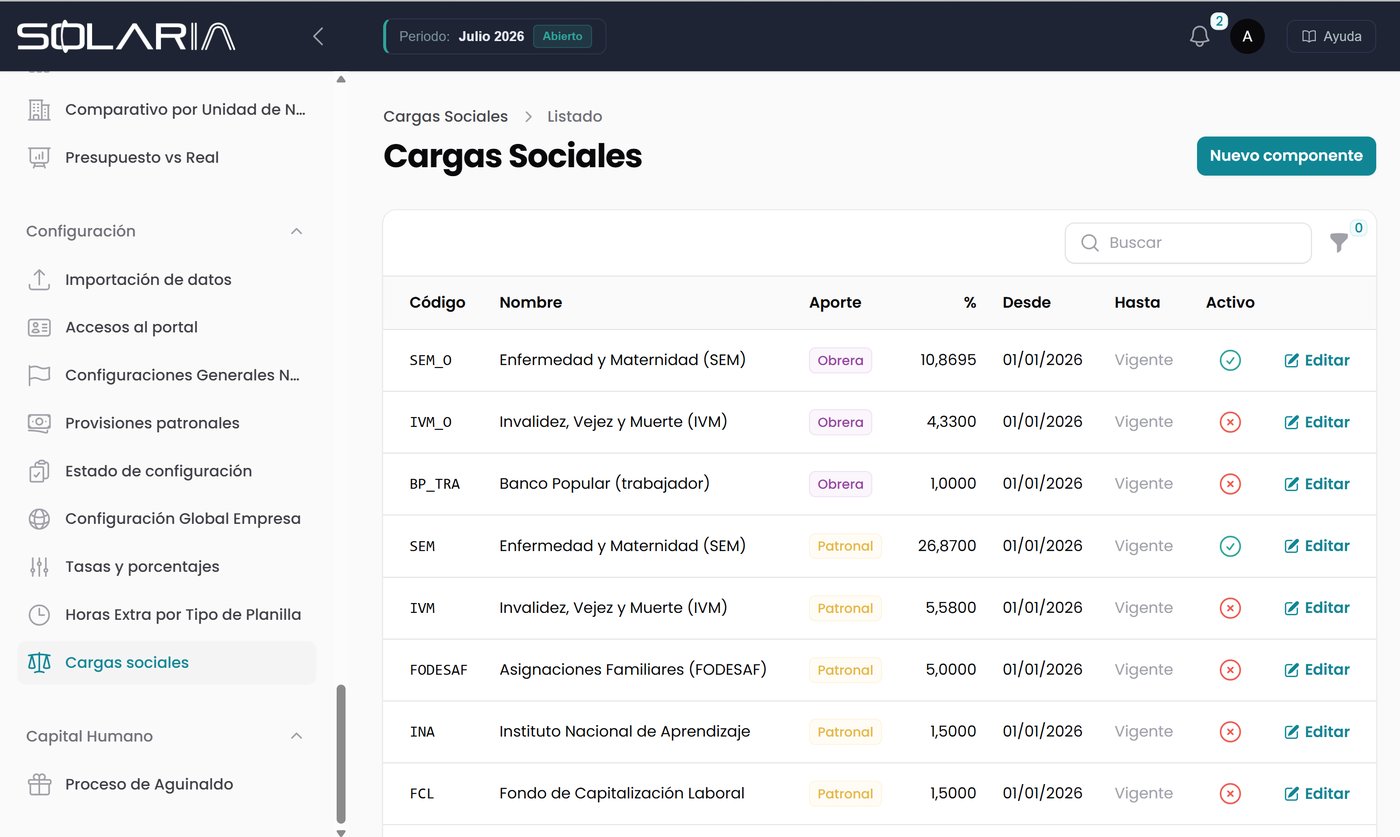
Task: Open the Ayuda help button
Action: pos(1331,37)
